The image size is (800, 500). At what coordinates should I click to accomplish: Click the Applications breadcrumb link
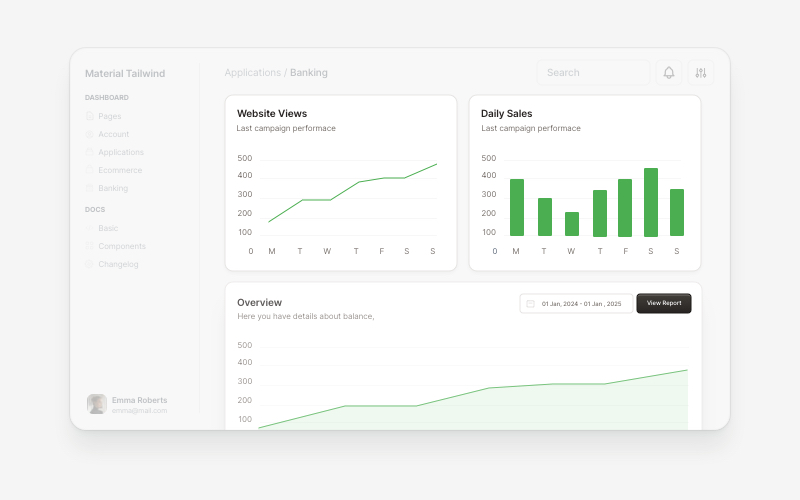coord(253,72)
